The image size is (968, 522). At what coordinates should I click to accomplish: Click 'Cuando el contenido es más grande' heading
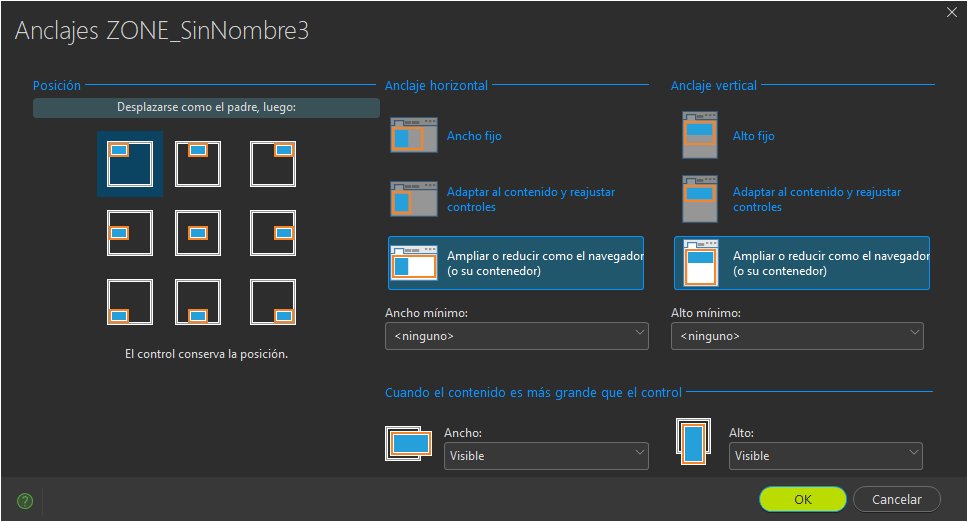[533, 392]
